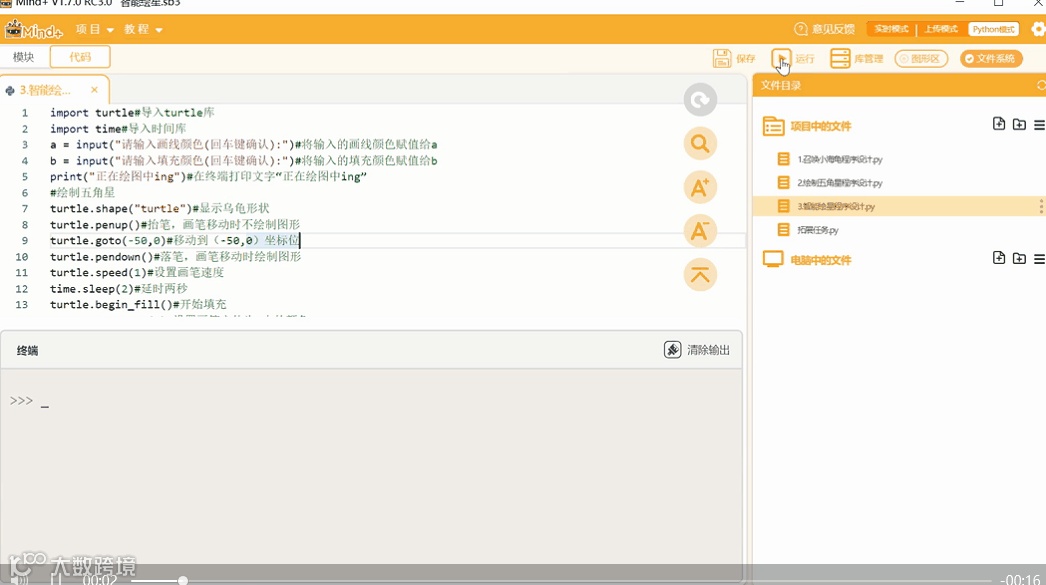Add new folder in 项目中的文件
This screenshot has width=1046, height=585.
click(1019, 124)
